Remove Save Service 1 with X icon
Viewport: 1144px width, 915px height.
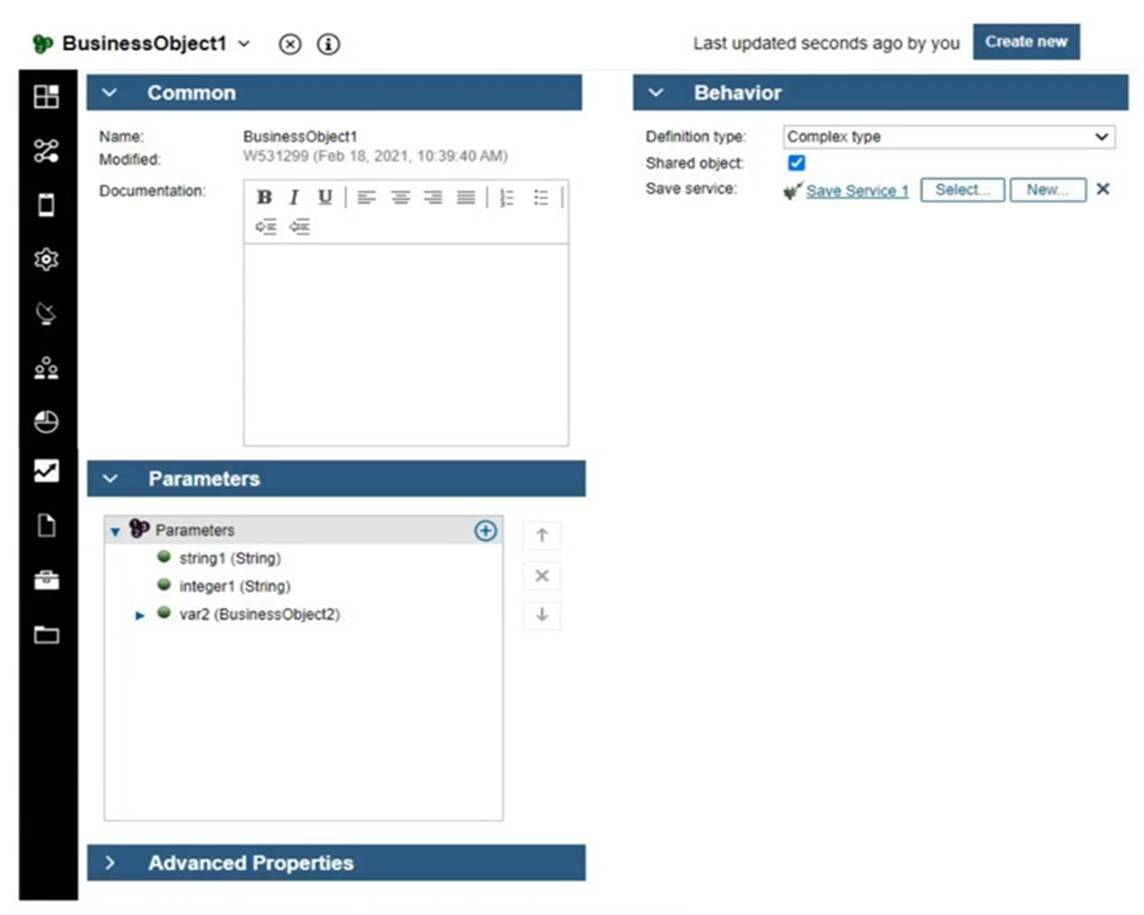[1103, 189]
